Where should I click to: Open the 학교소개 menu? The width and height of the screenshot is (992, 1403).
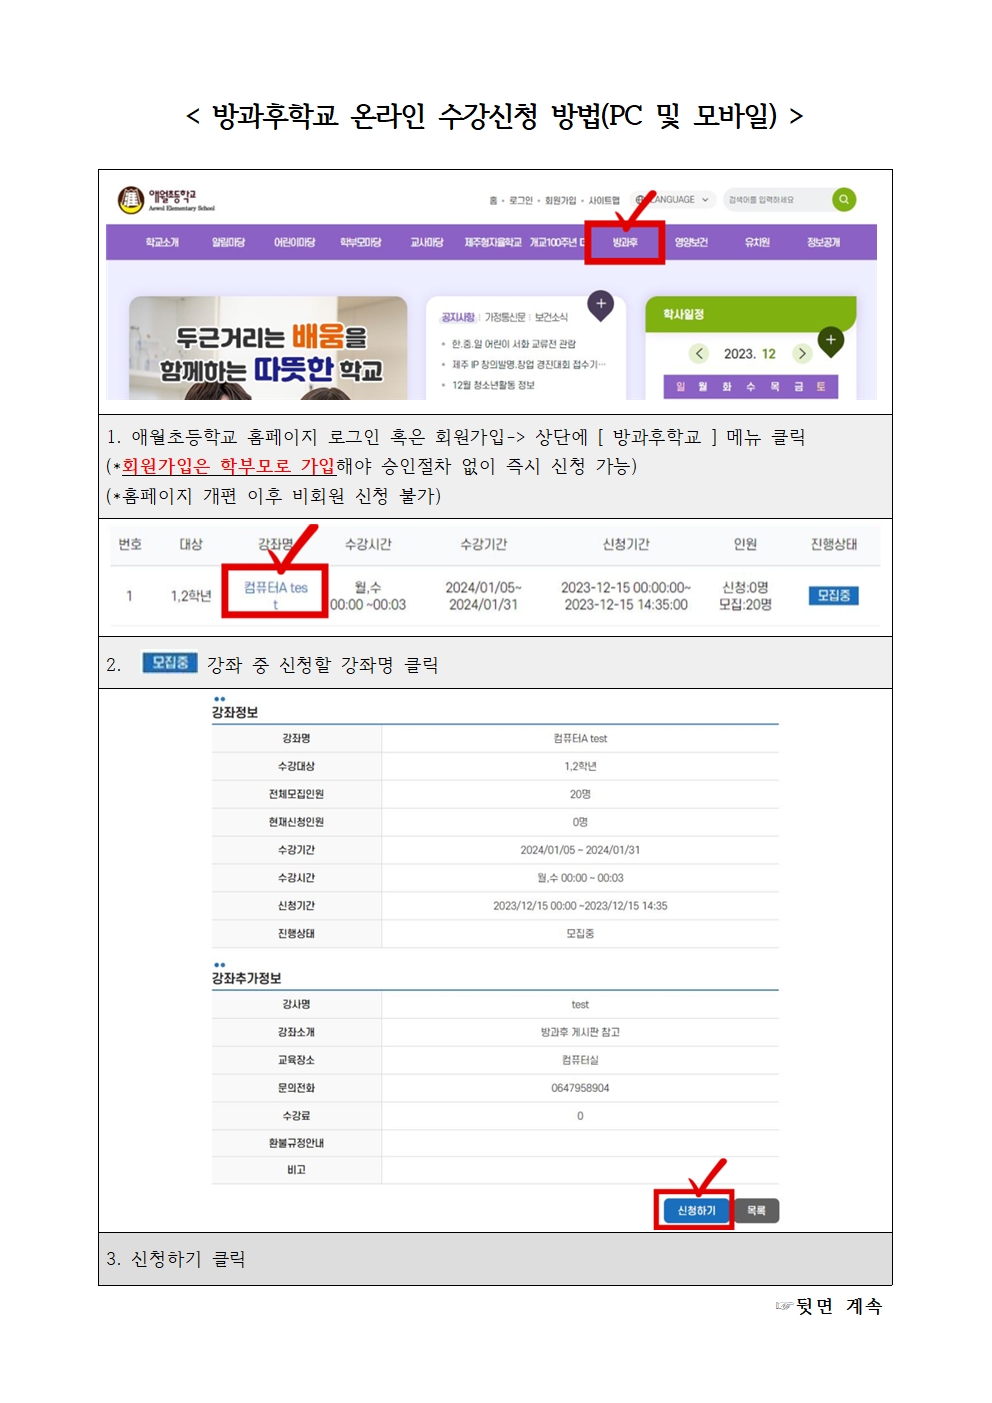pyautogui.click(x=162, y=243)
